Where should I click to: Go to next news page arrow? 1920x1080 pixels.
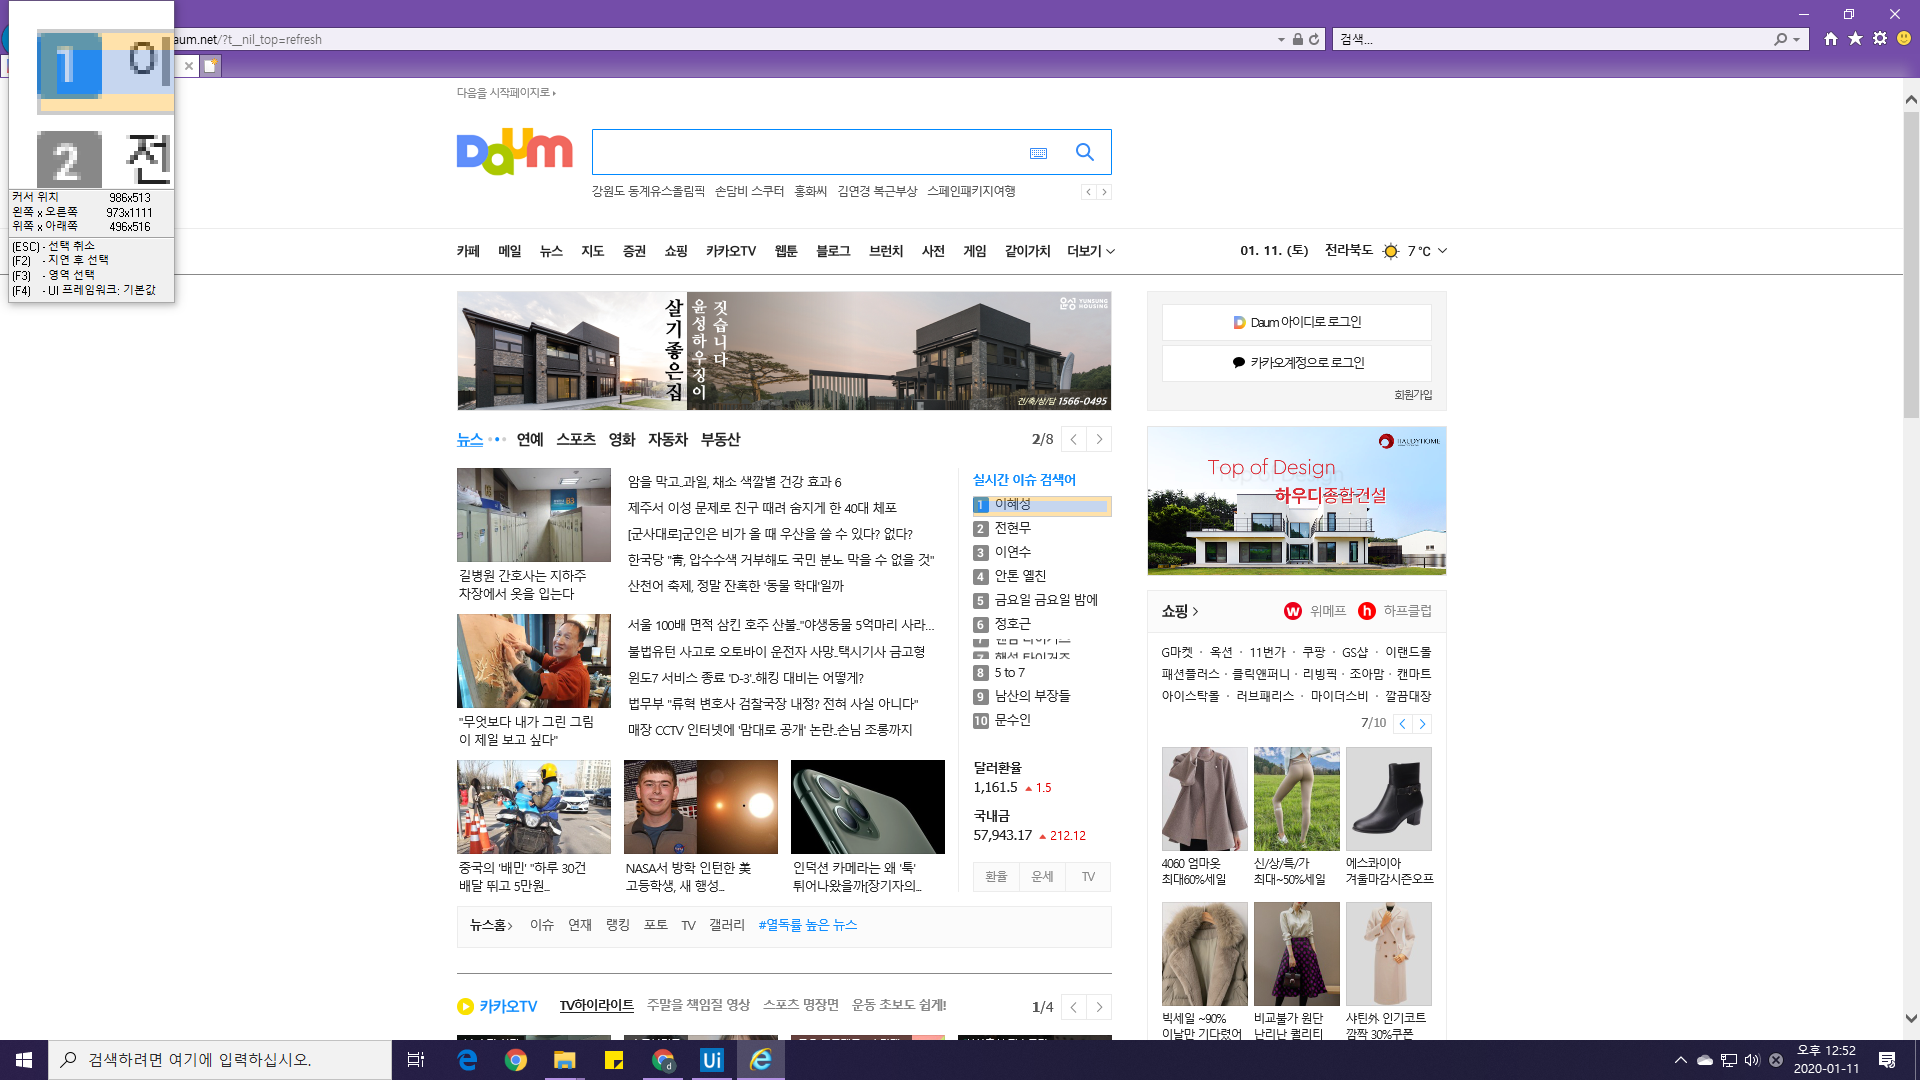(x=1099, y=439)
